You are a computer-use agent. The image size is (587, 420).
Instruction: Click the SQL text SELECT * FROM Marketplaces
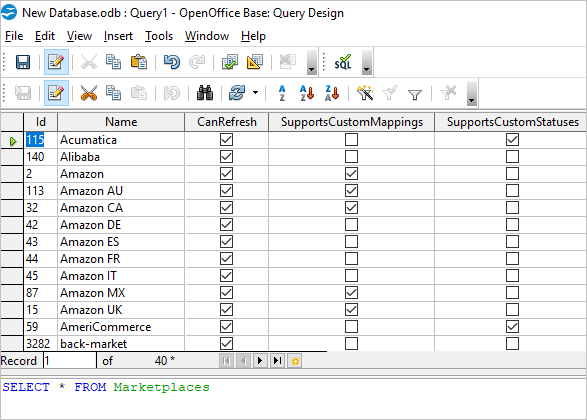(106, 387)
